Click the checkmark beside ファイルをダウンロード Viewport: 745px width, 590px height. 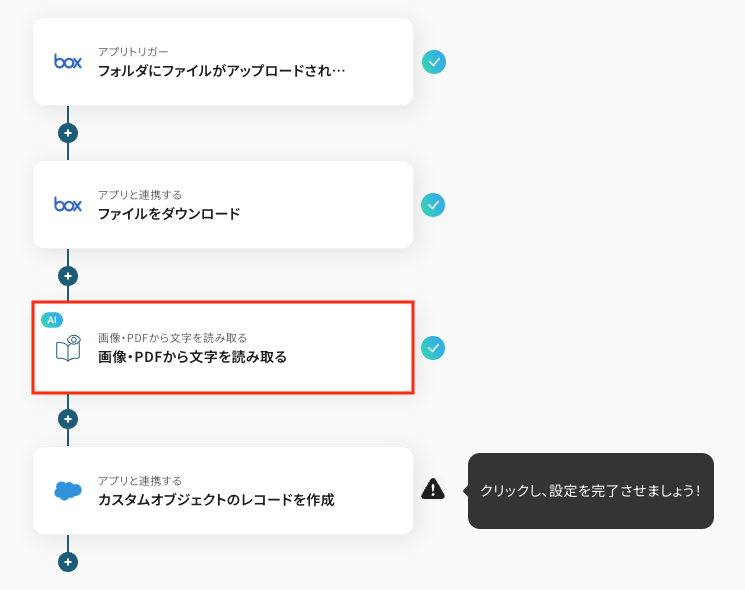(x=433, y=205)
